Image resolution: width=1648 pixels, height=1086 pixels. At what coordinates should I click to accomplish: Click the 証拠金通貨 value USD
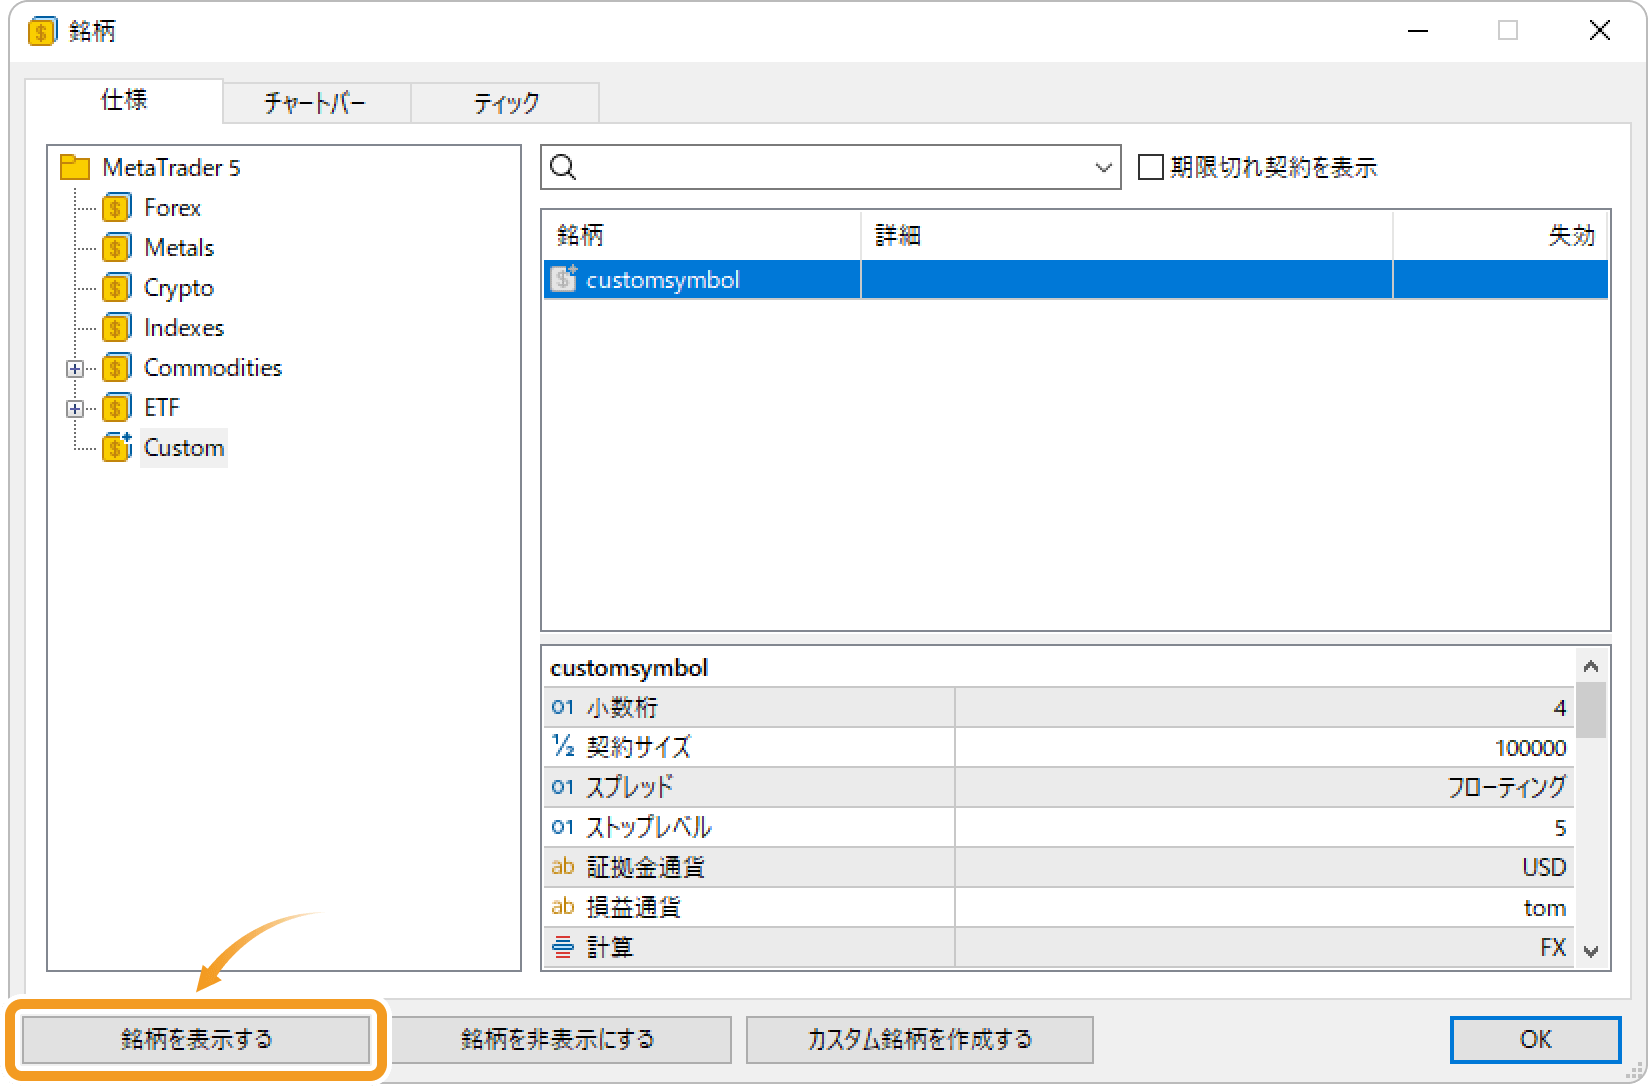coord(1544,867)
